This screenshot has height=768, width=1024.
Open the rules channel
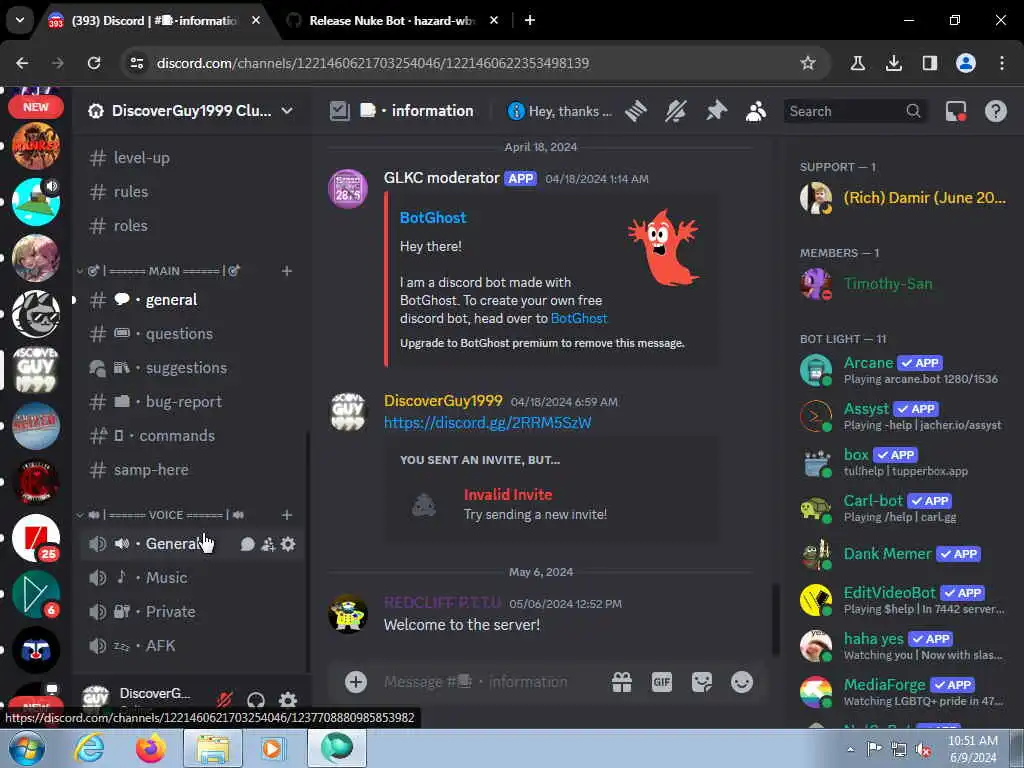[x=192, y=192]
